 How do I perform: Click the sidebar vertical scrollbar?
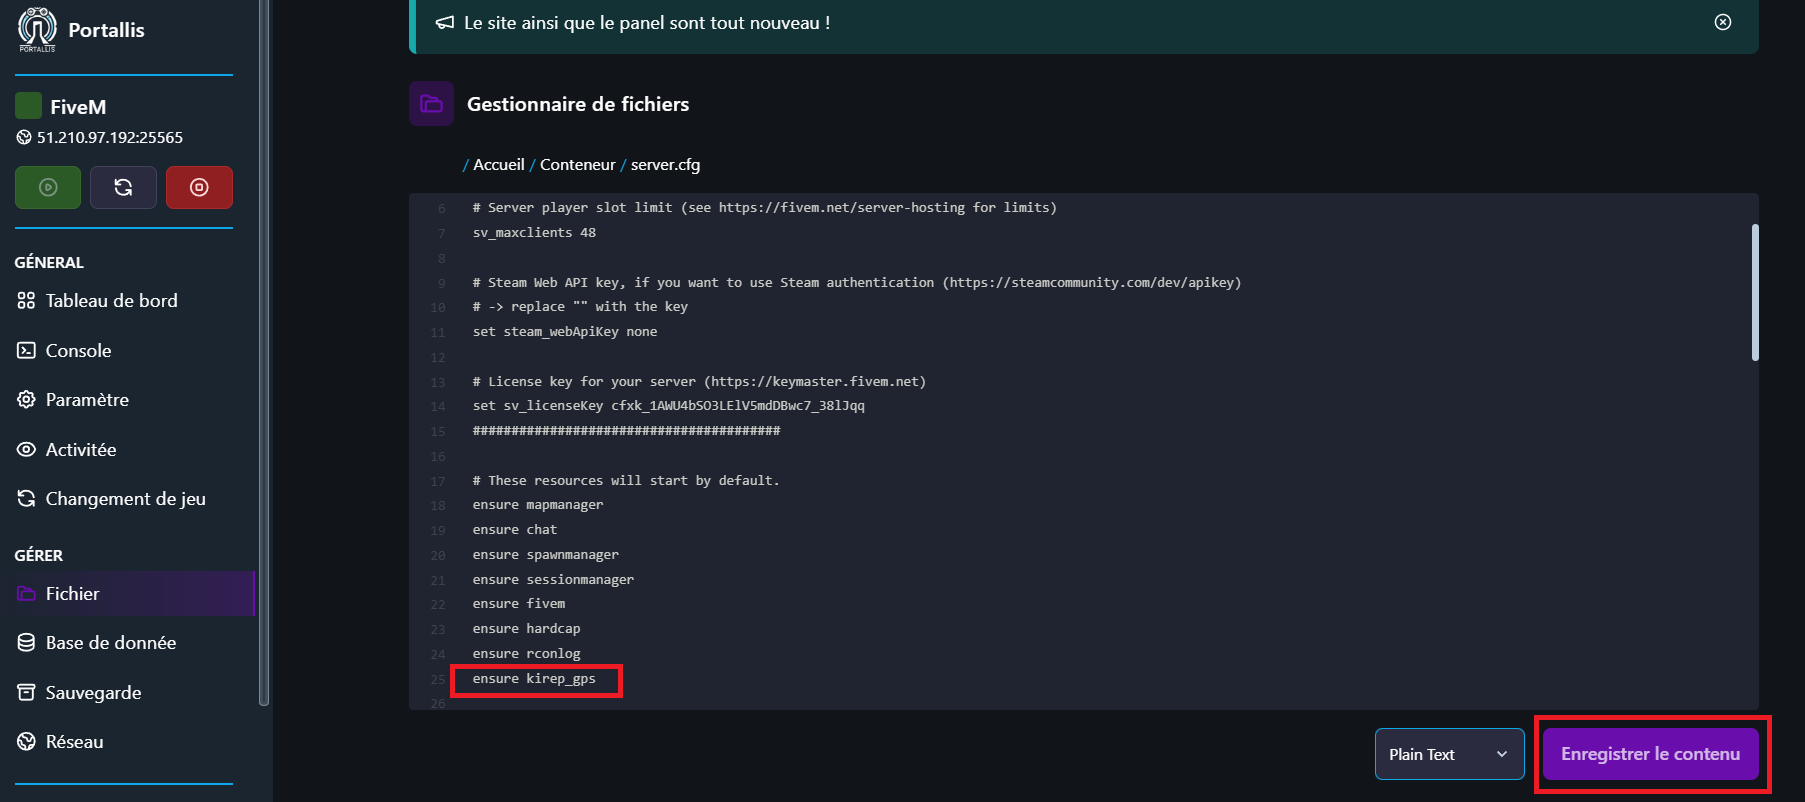pyautogui.click(x=264, y=352)
